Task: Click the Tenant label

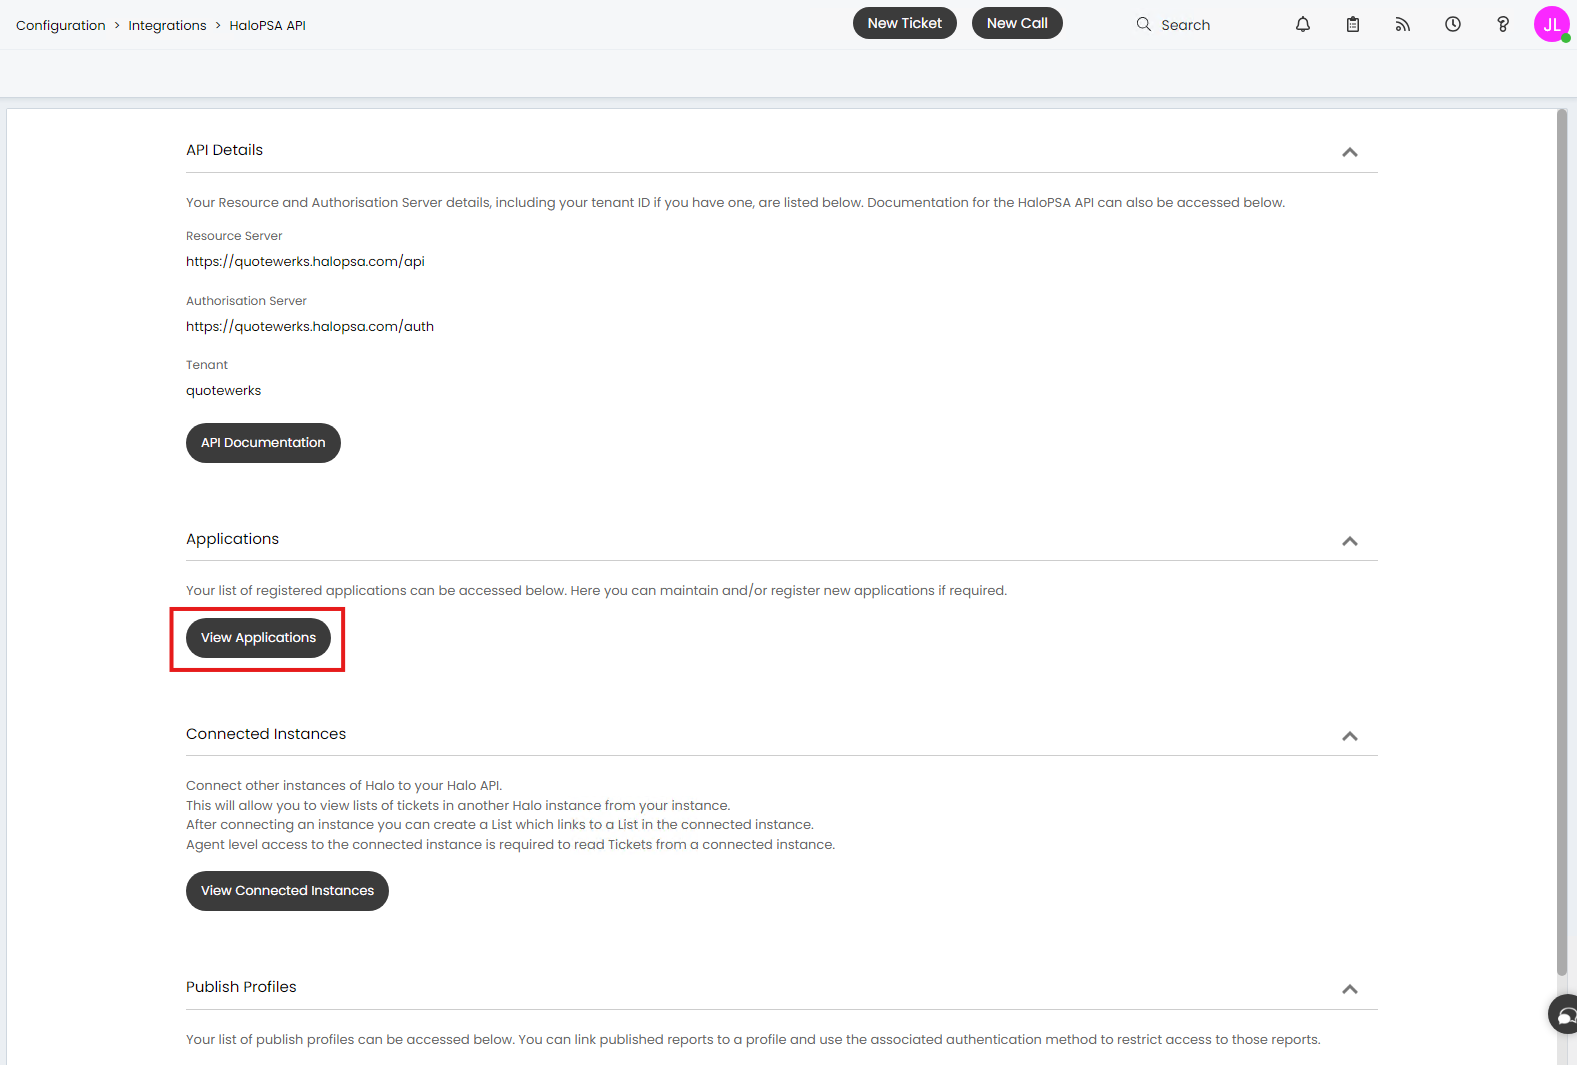Action: point(207,365)
